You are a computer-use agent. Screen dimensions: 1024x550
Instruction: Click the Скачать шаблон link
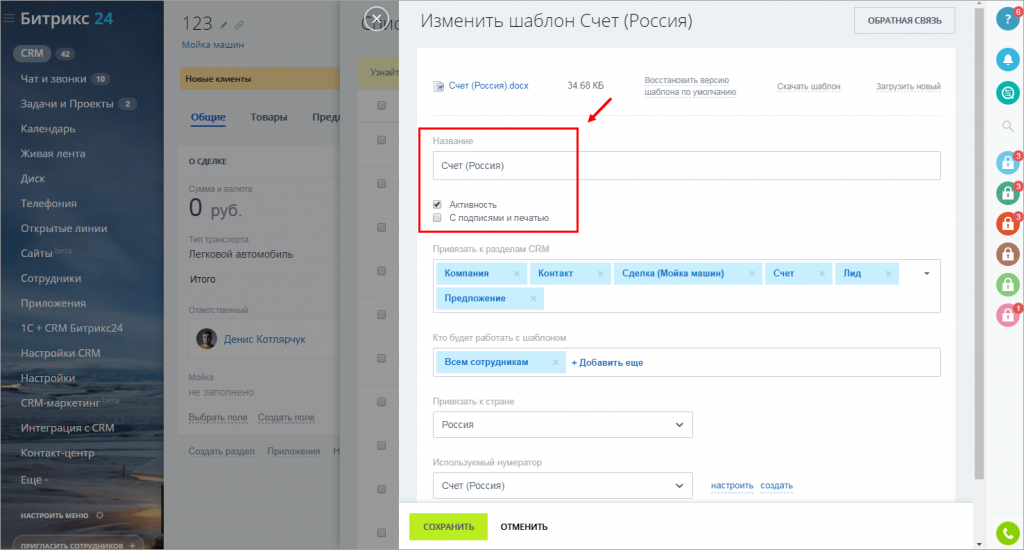pos(808,87)
